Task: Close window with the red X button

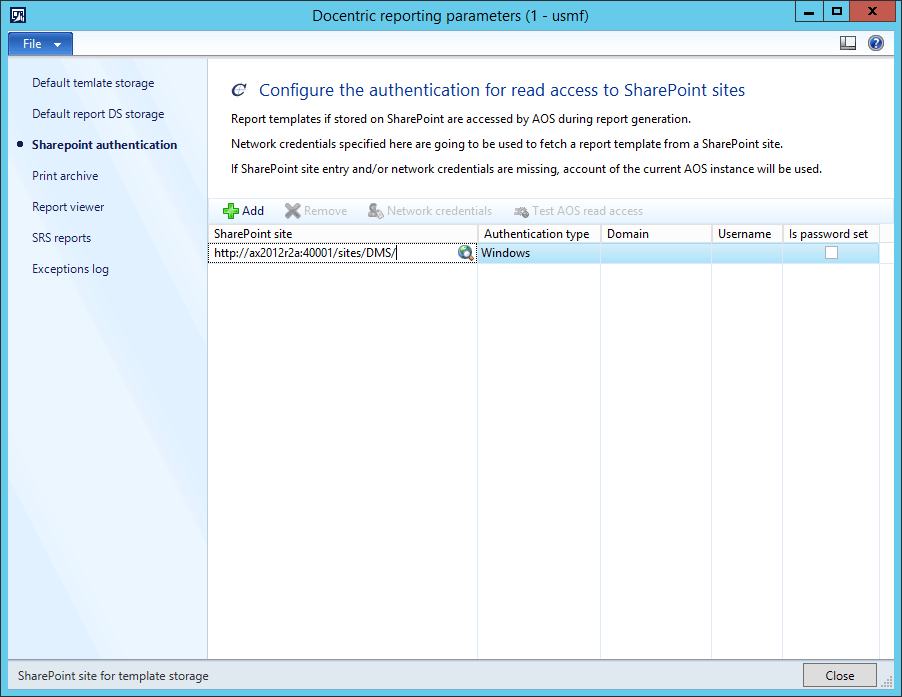Action: pyautogui.click(x=872, y=12)
